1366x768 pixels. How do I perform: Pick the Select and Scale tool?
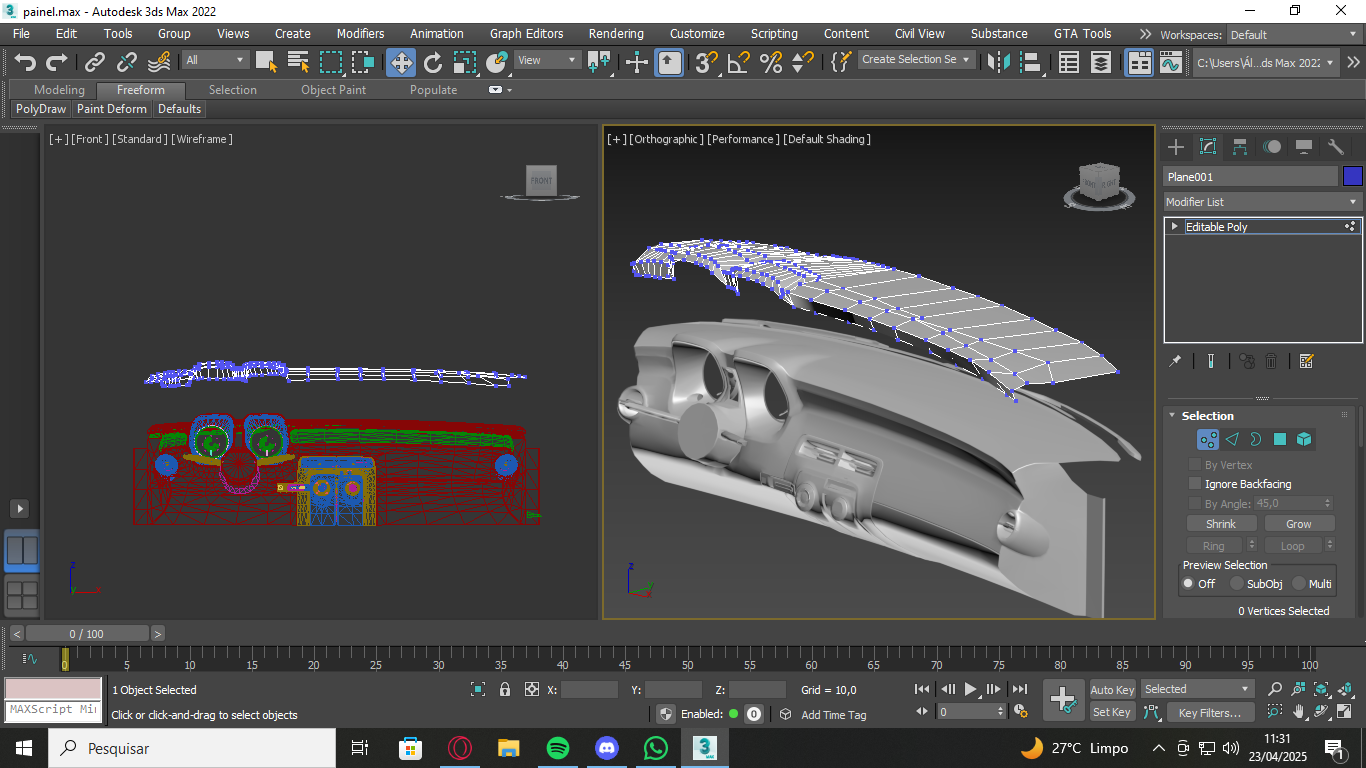tap(464, 62)
